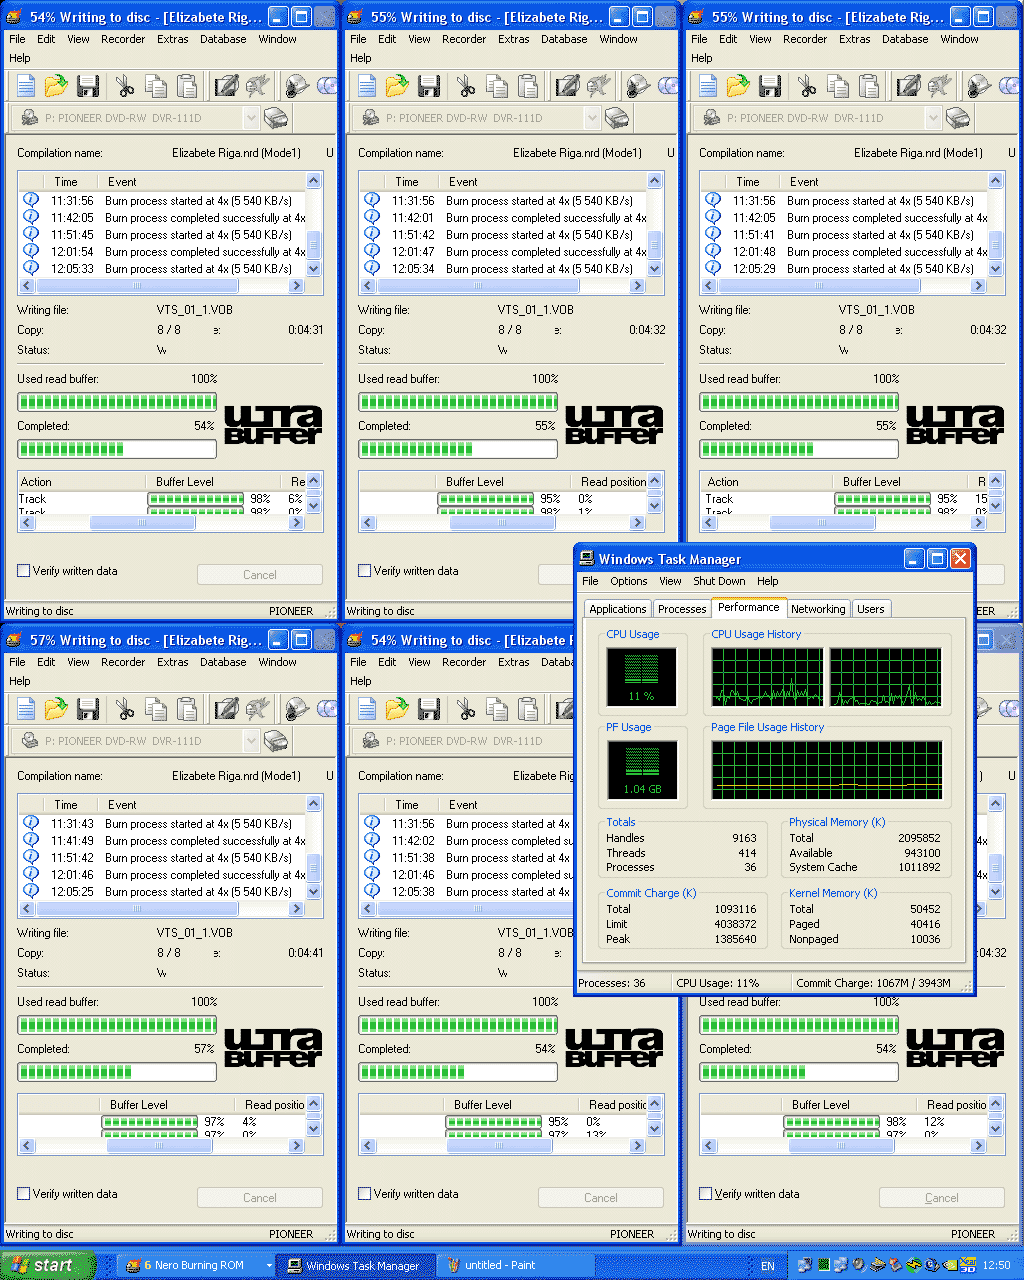
Task: Click the info icon of the 11:31:43 log row
Action: coord(31,823)
